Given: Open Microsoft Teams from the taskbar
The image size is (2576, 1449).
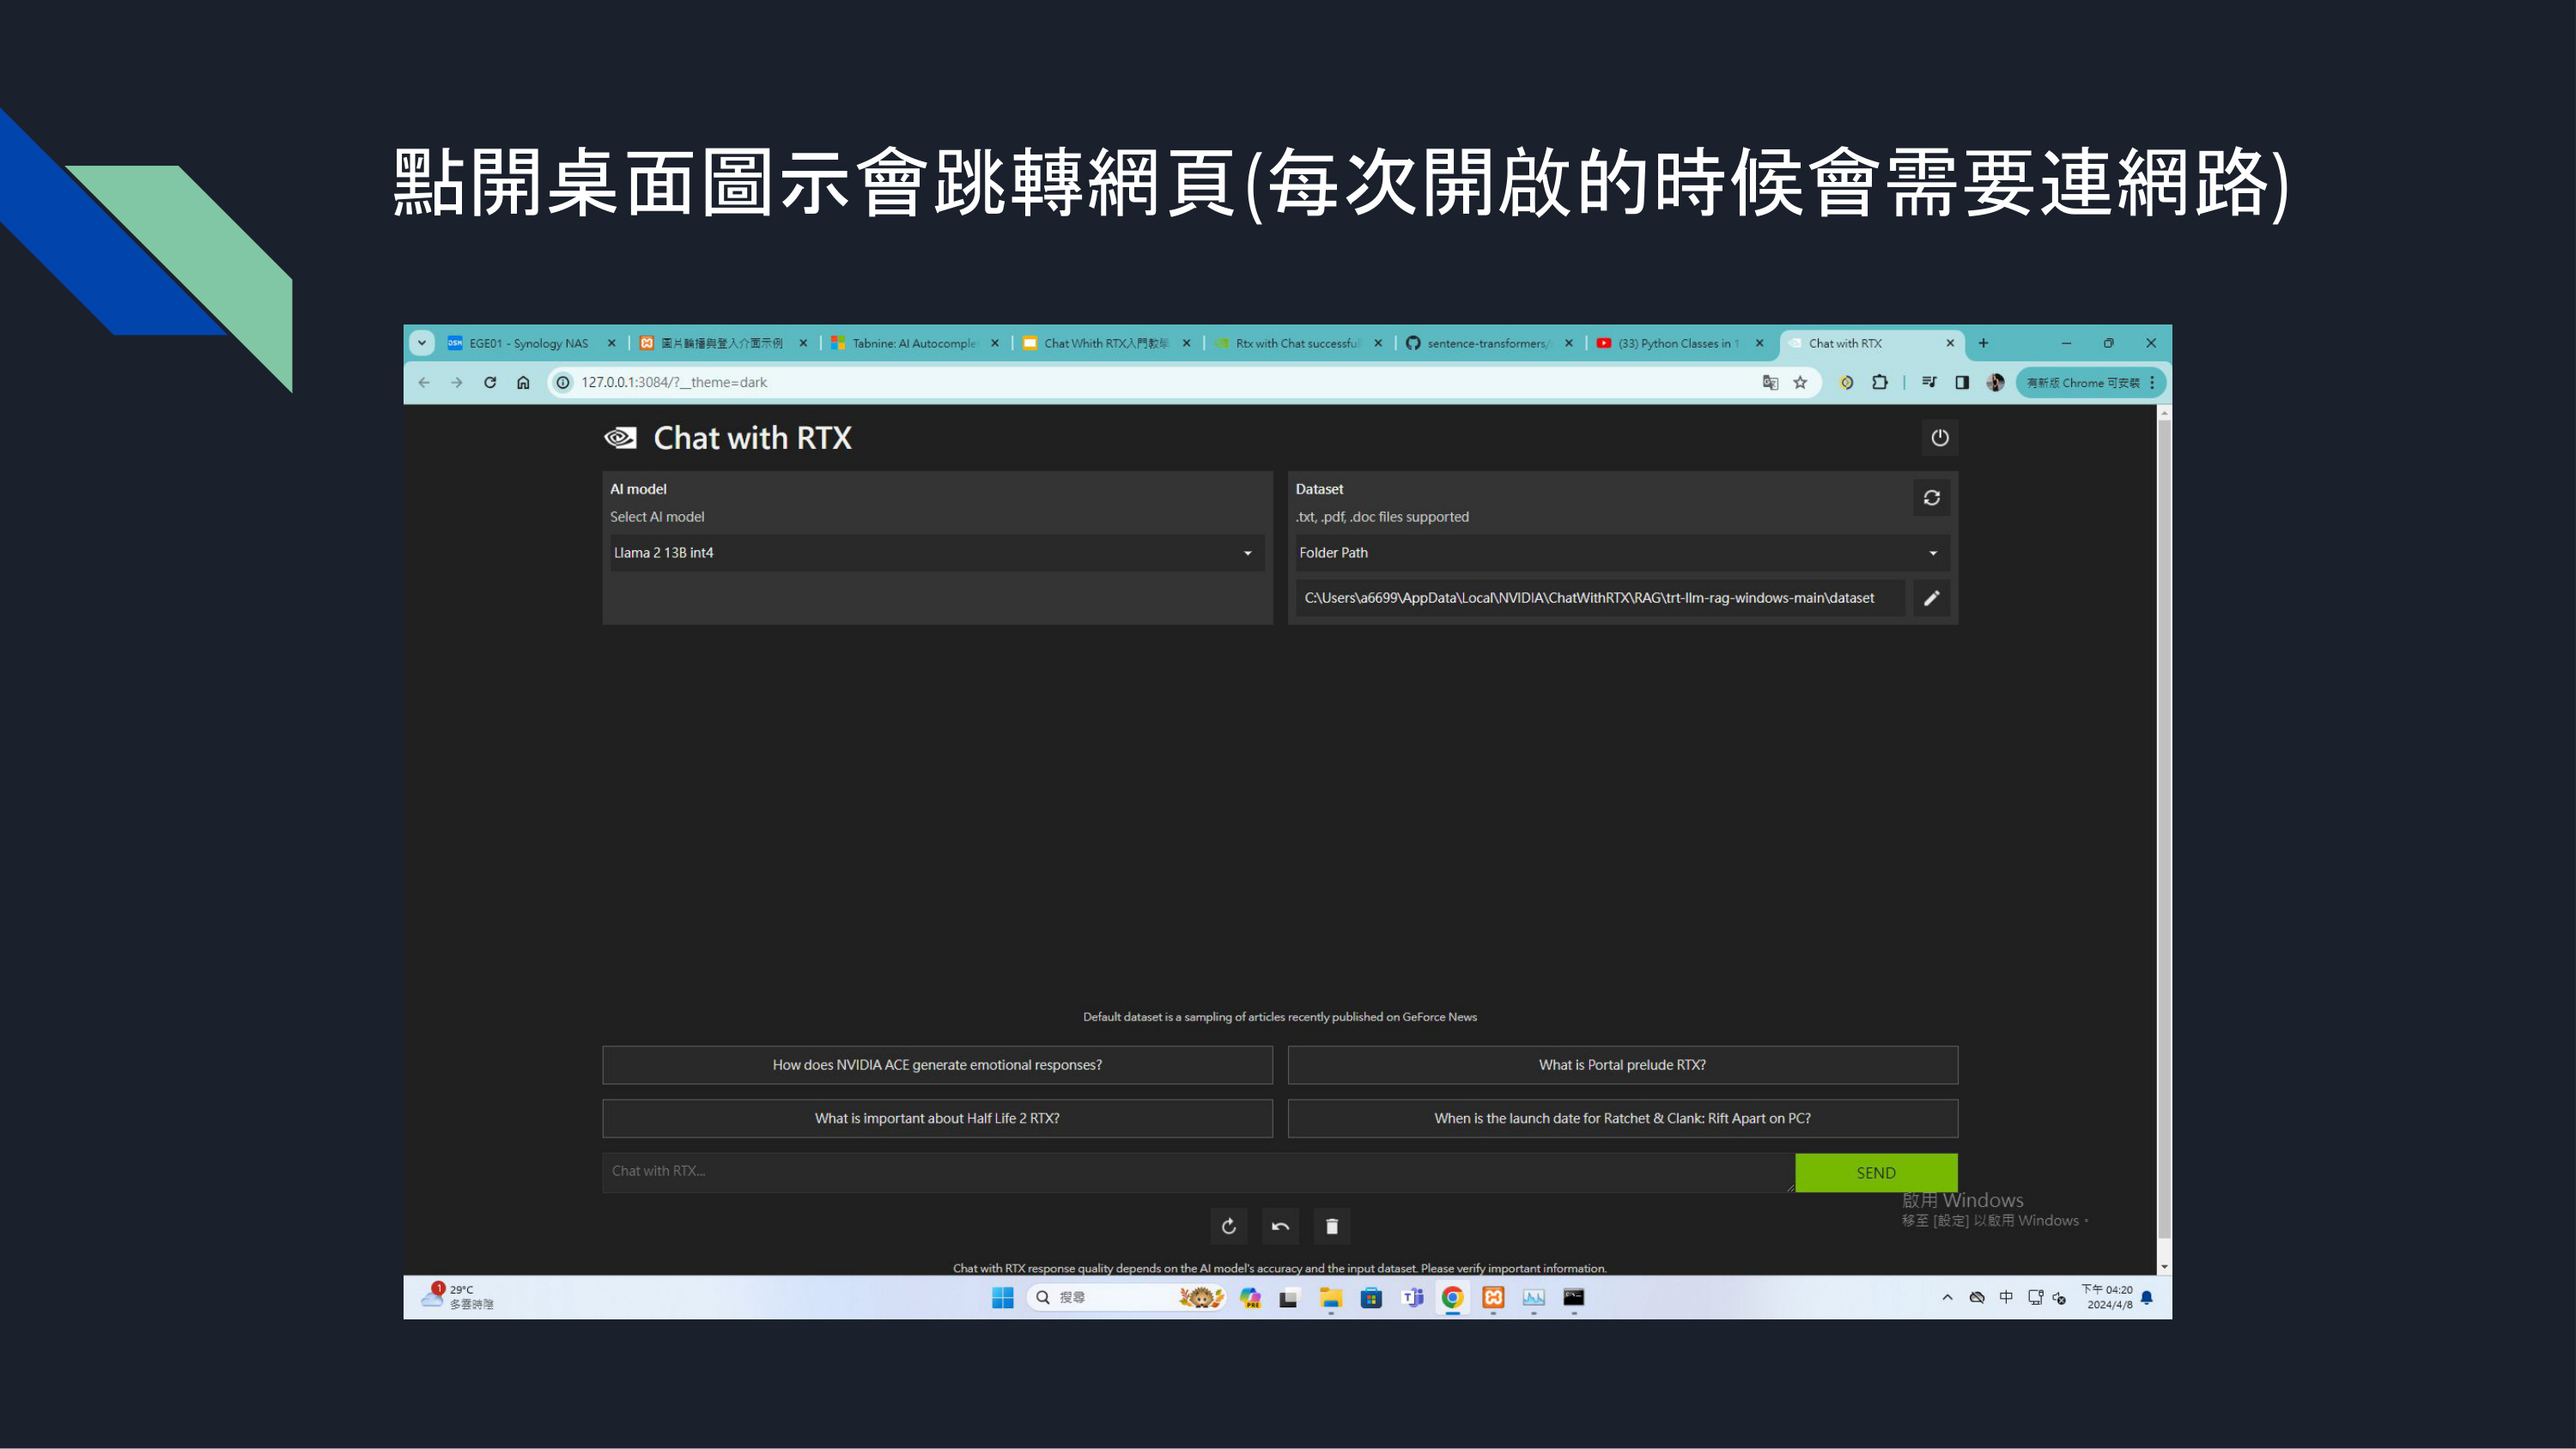Looking at the screenshot, I should coord(1412,1297).
